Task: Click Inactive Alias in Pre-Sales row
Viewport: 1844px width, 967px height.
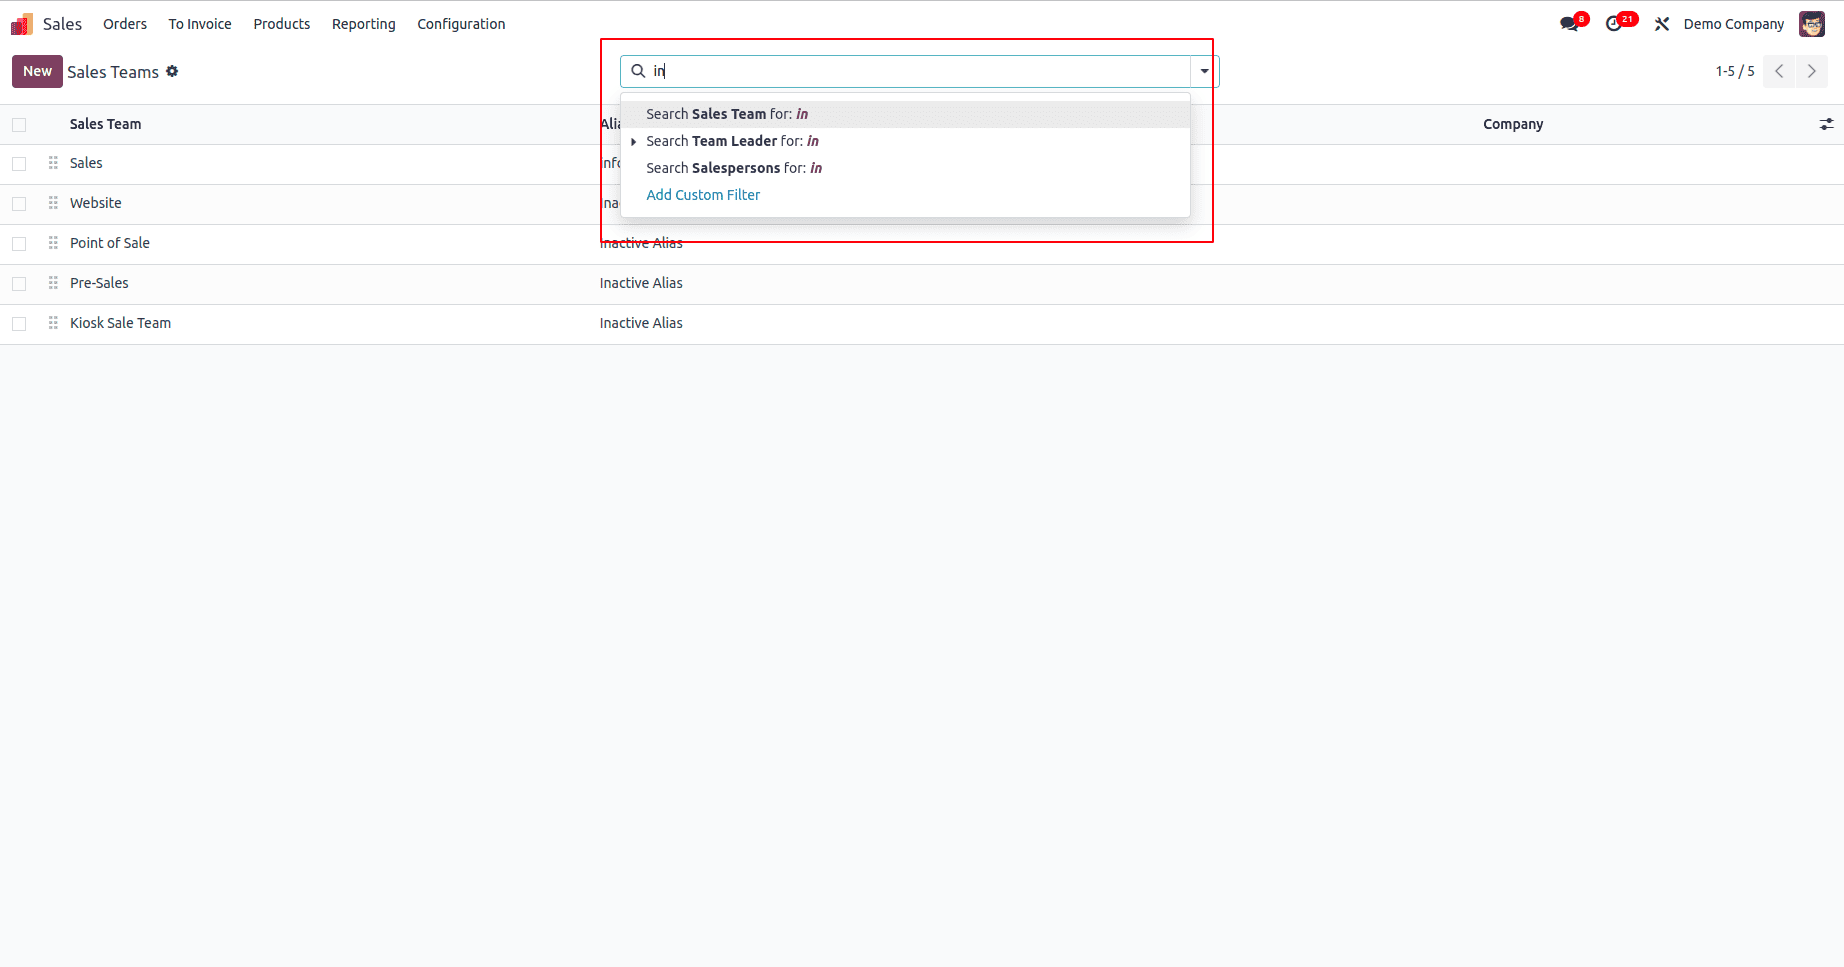Action: click(641, 283)
